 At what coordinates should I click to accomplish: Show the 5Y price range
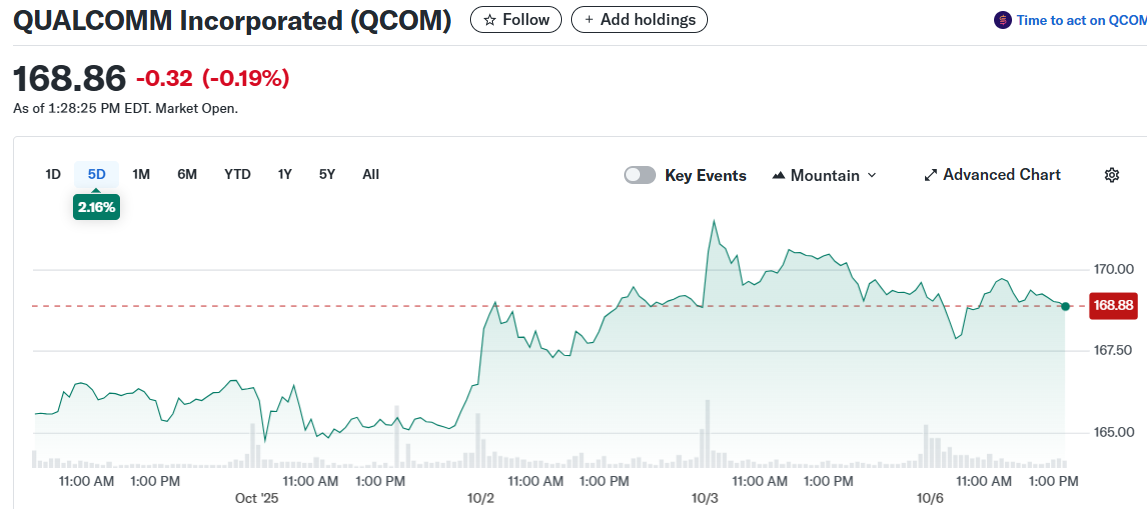point(327,174)
